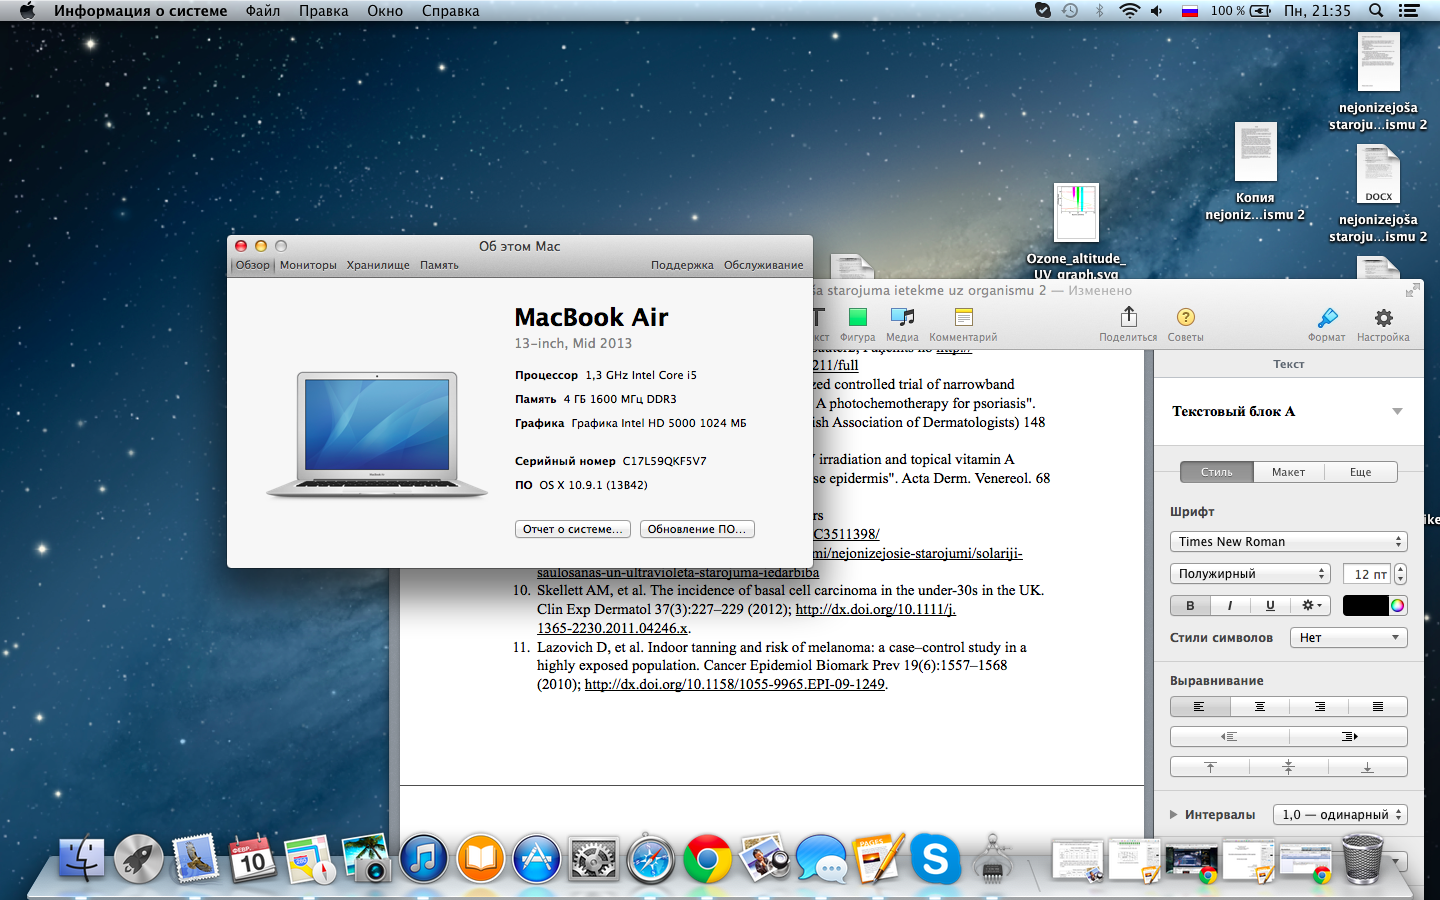Open iBooks from the Dock
The image size is (1440, 900).
click(x=480, y=858)
